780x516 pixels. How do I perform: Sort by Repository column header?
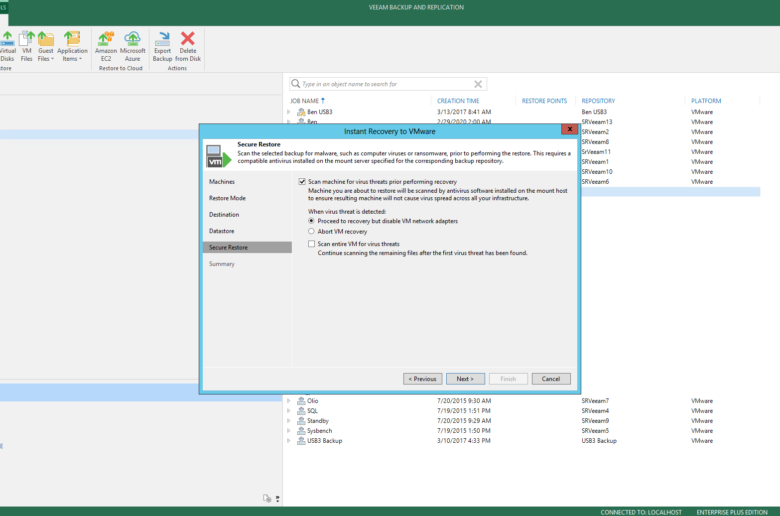coord(598,101)
